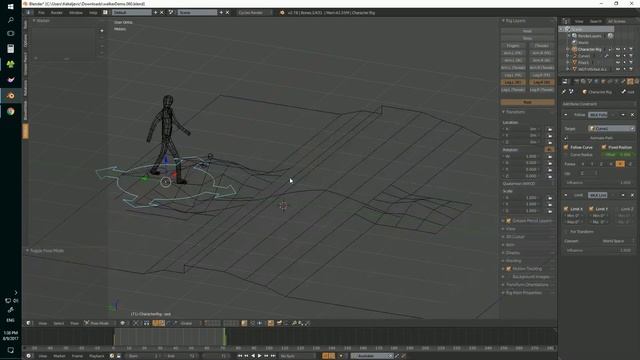Animate the Location X property icon

[549, 129]
